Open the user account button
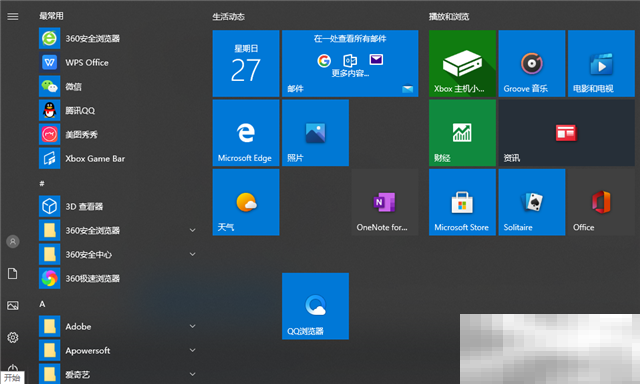Image resolution: width=640 pixels, height=384 pixels. [x=13, y=242]
